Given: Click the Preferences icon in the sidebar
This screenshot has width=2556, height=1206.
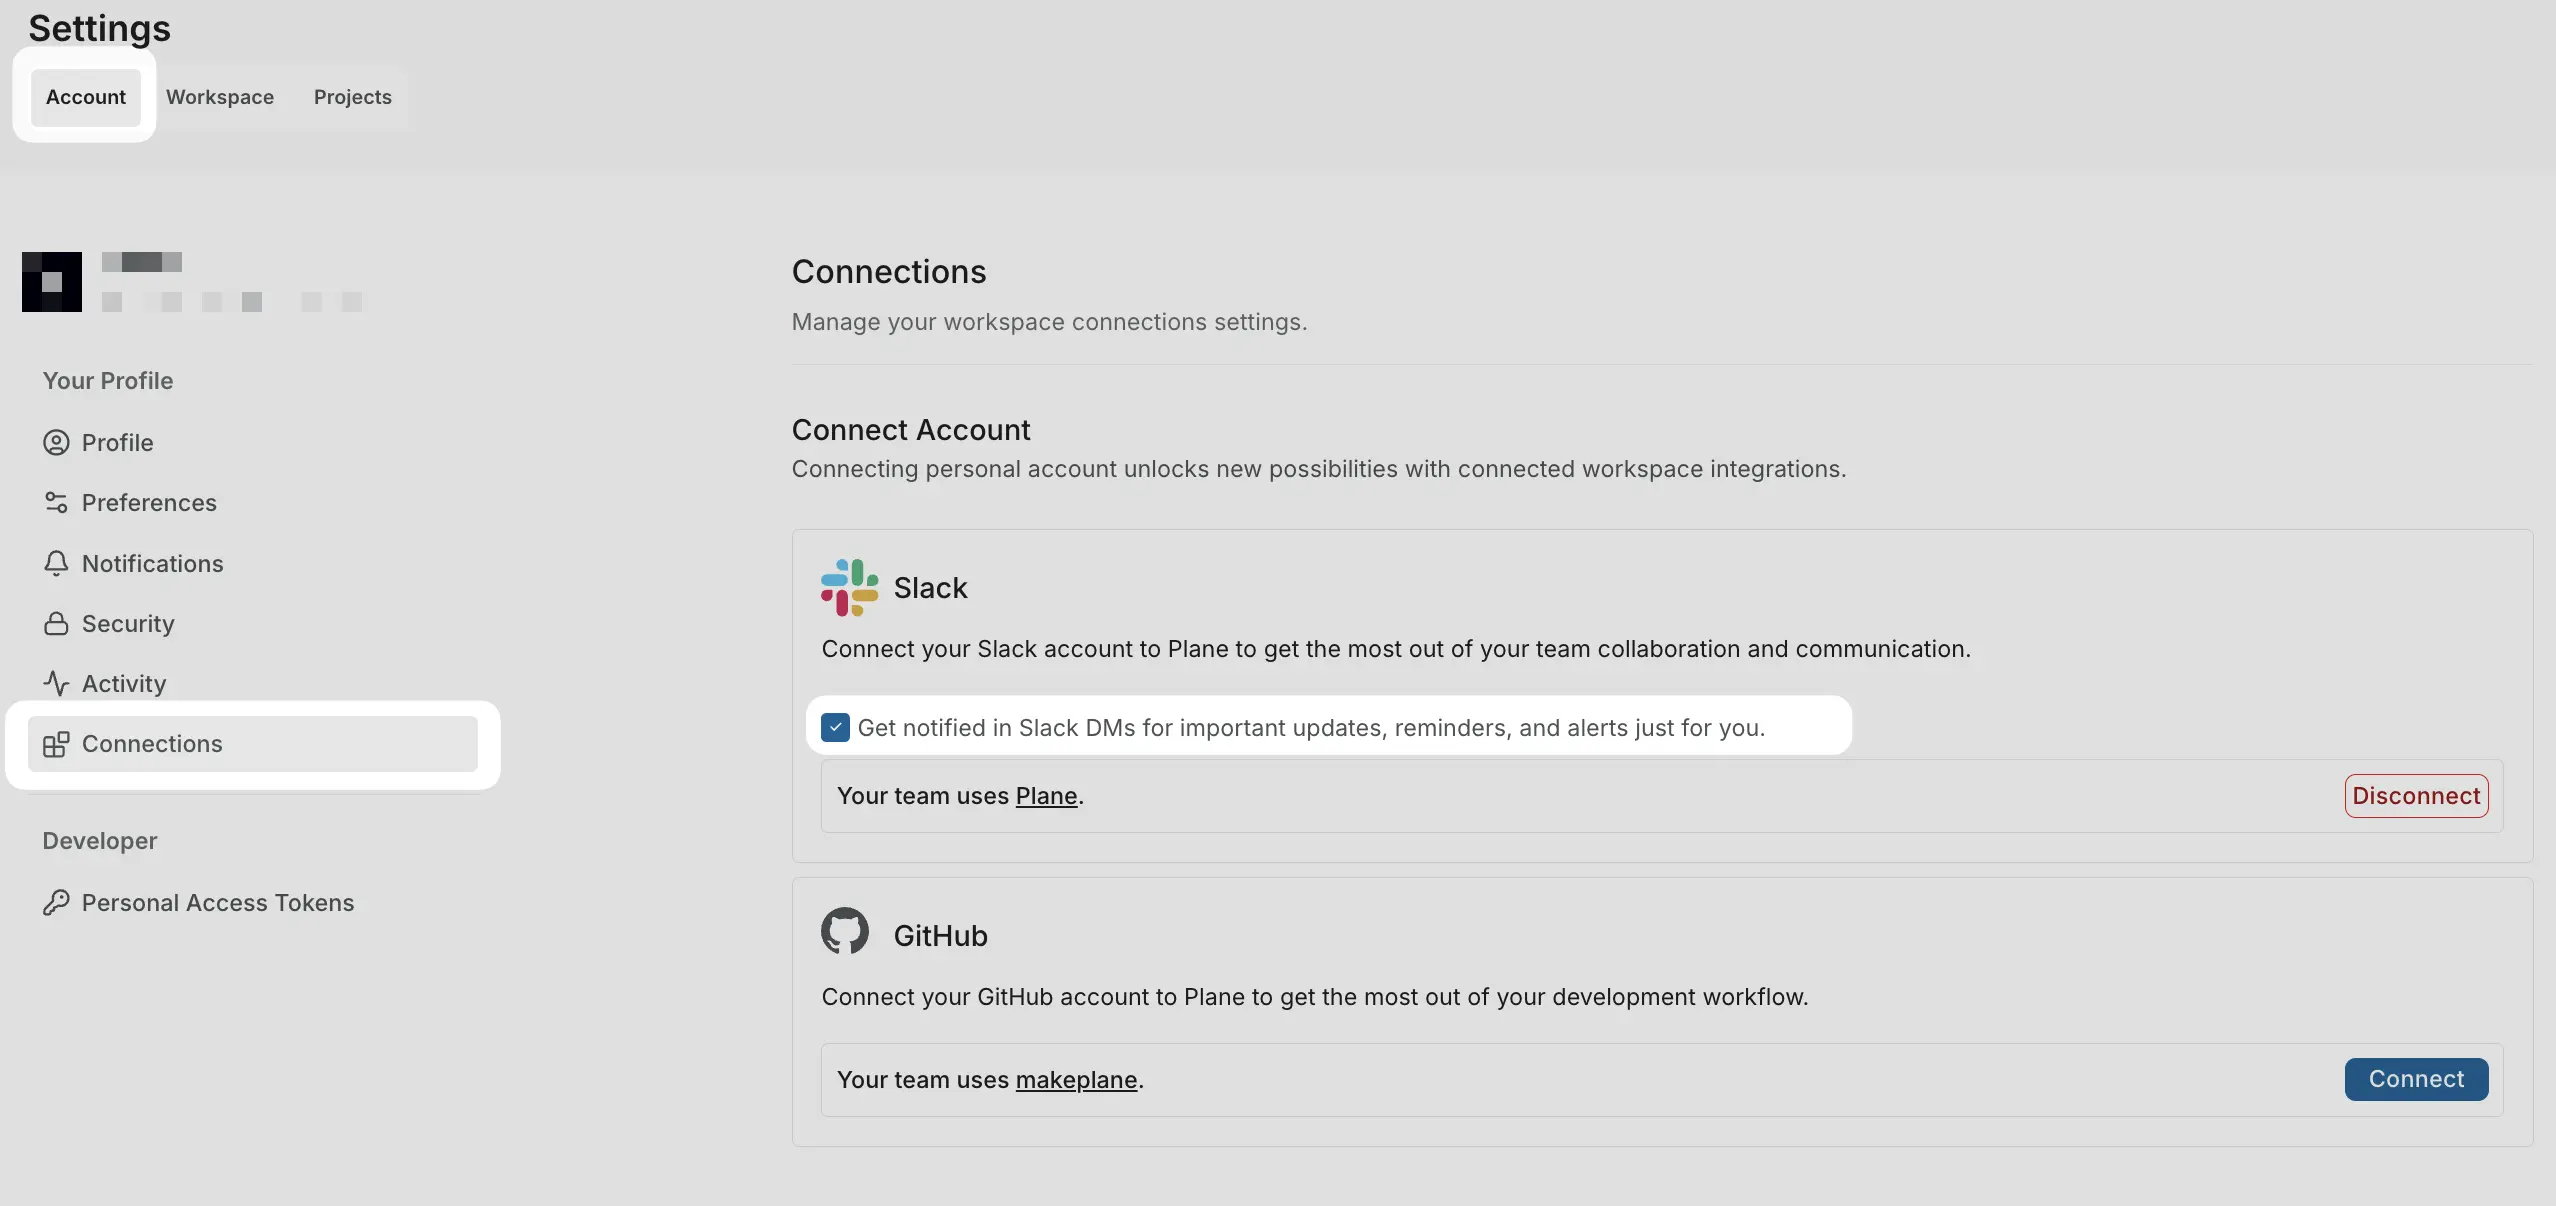Looking at the screenshot, I should tap(57, 503).
